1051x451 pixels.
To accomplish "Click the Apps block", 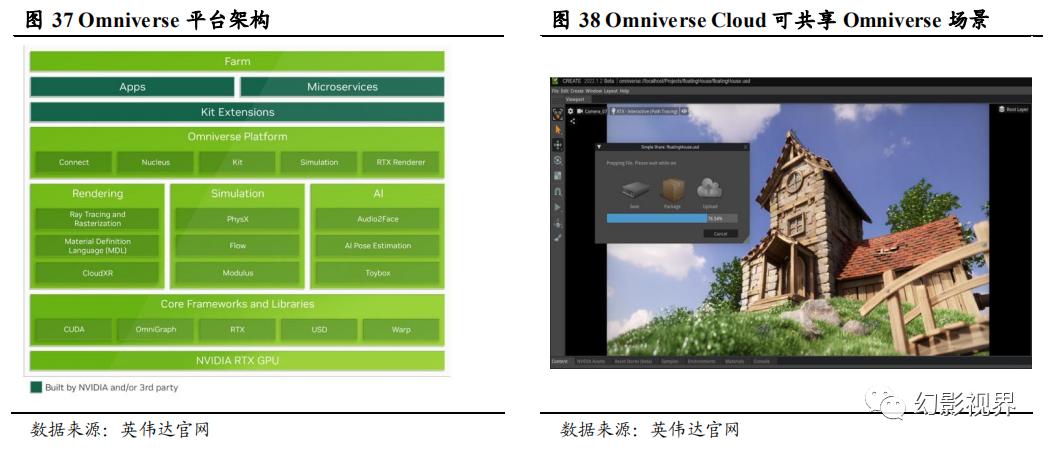I will [132, 86].
